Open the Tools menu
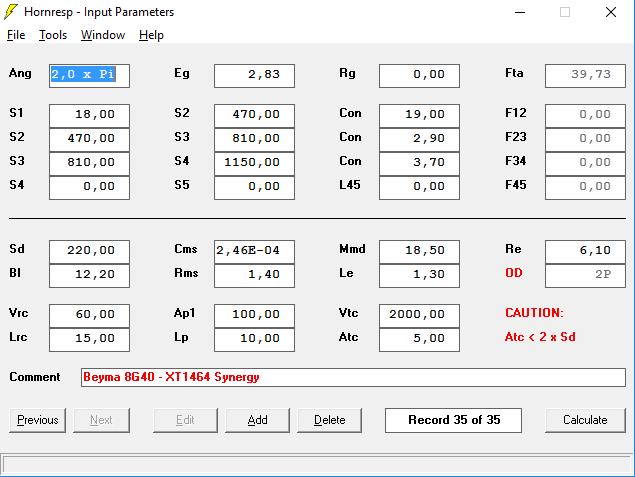The height and width of the screenshot is (477, 635). pos(53,35)
